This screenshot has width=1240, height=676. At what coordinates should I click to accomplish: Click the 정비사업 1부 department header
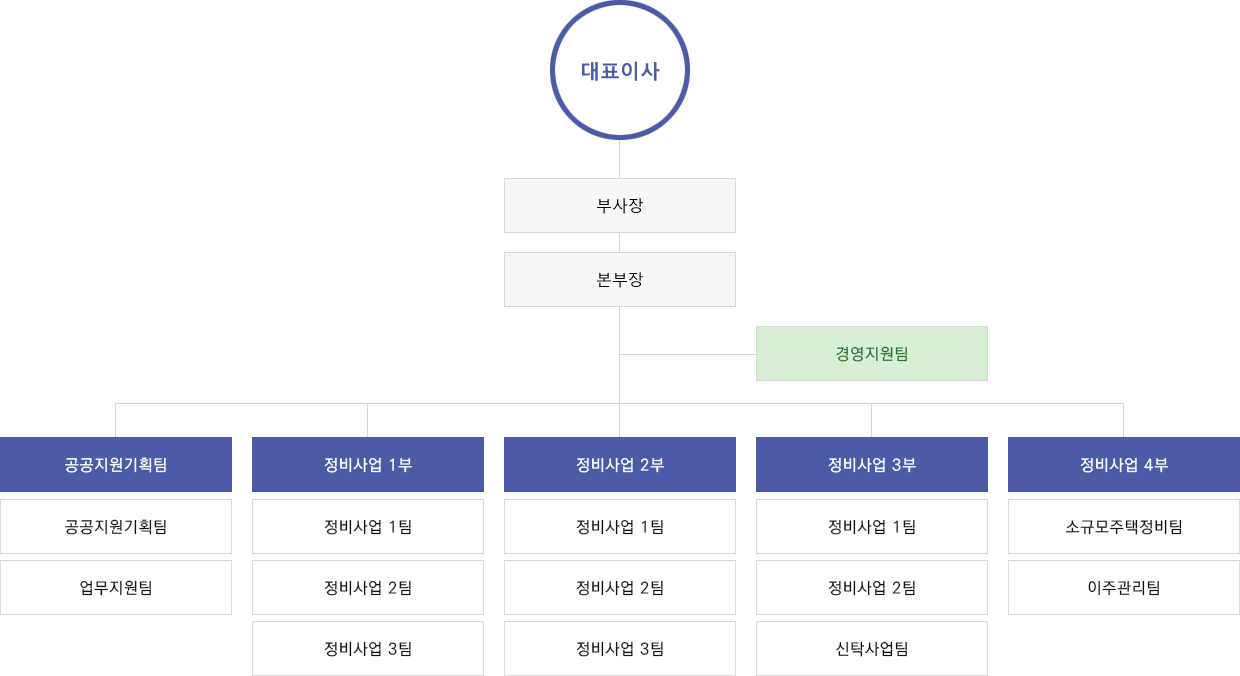368,464
